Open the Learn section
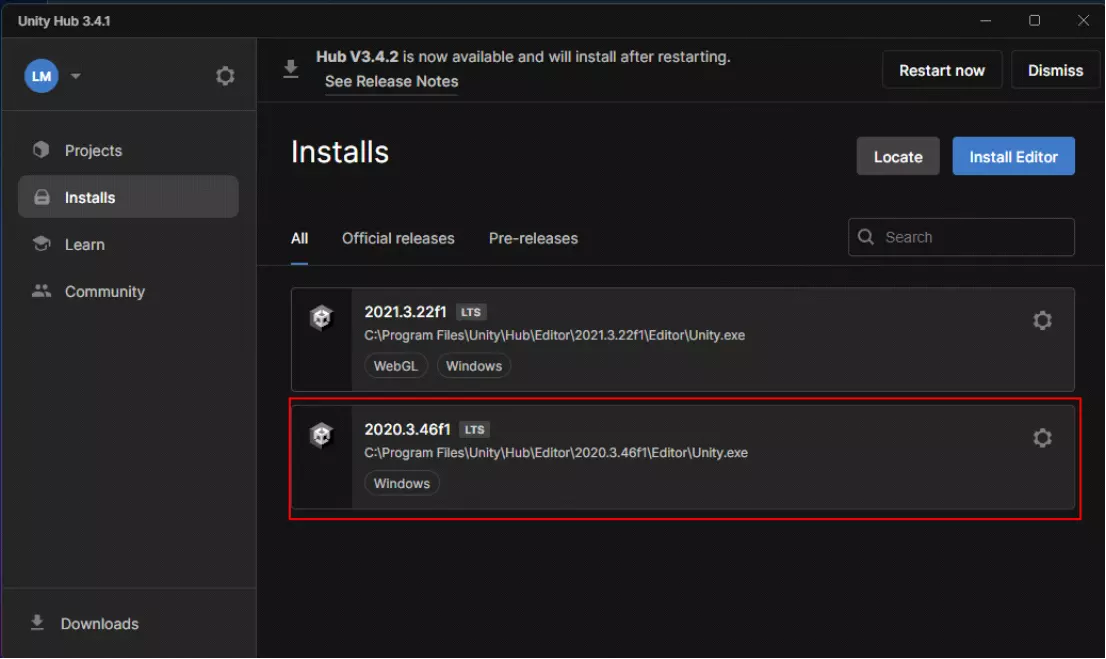This screenshot has height=659, width=1106. tap(128, 244)
